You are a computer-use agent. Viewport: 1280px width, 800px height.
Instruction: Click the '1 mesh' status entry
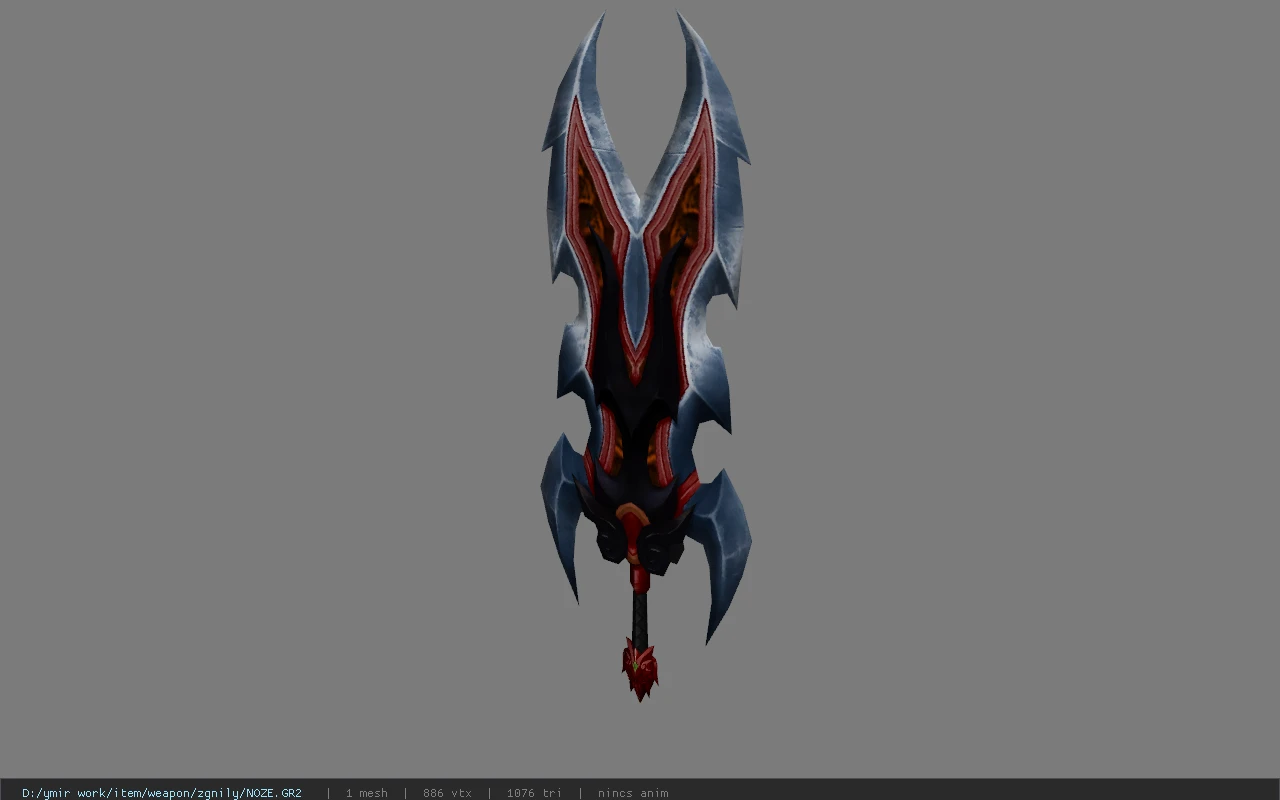click(x=367, y=793)
